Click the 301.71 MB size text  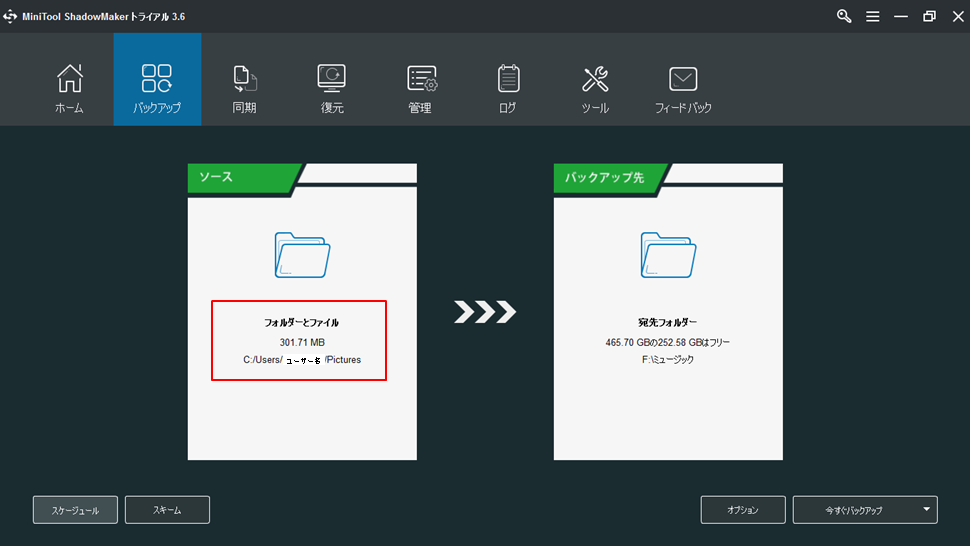(x=302, y=342)
